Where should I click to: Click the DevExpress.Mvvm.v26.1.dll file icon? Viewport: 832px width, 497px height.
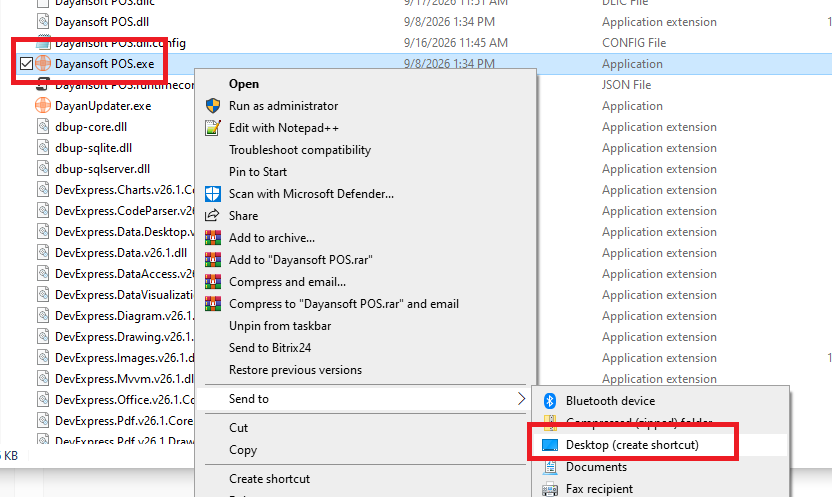43,379
